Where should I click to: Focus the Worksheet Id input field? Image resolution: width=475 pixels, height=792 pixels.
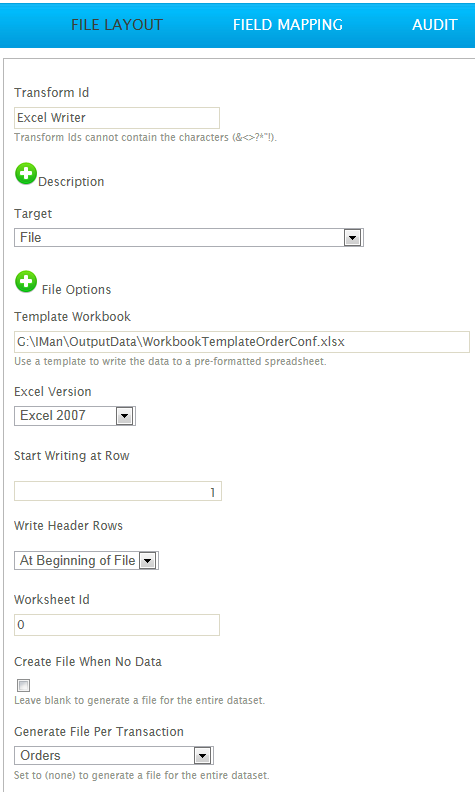coord(117,625)
